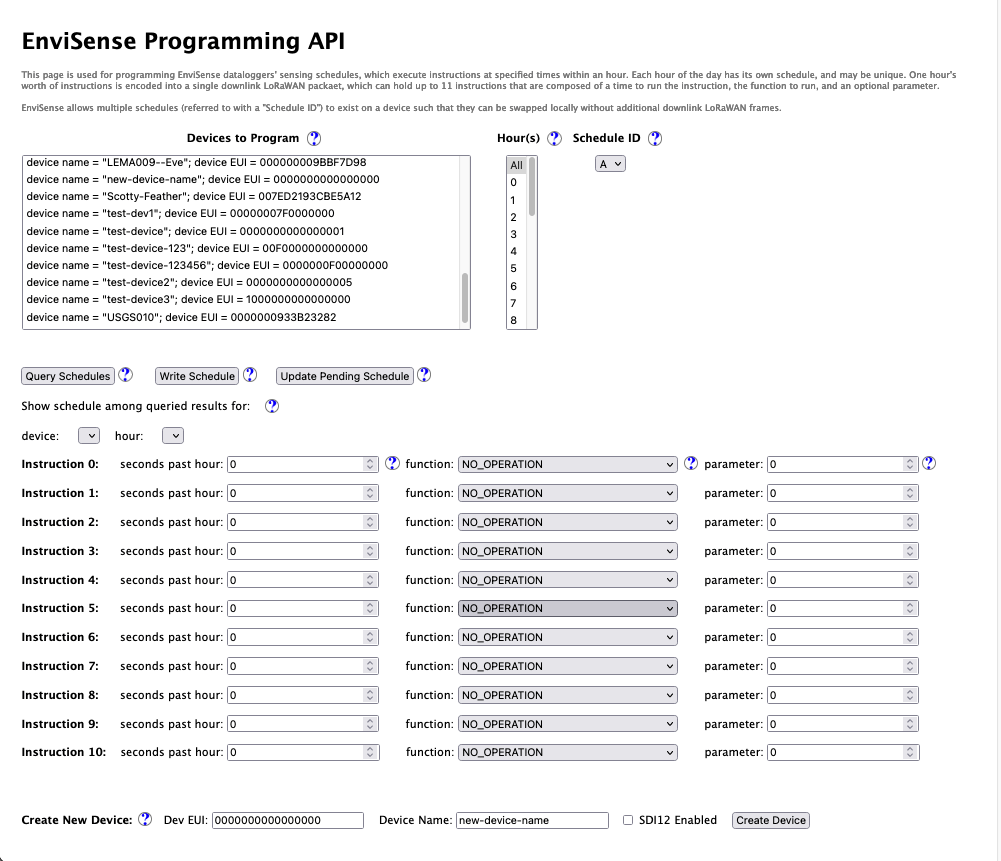This screenshot has height=861, width=1001.
Task: Focus Instruction 4 seconds past hour field
Action: [303, 580]
